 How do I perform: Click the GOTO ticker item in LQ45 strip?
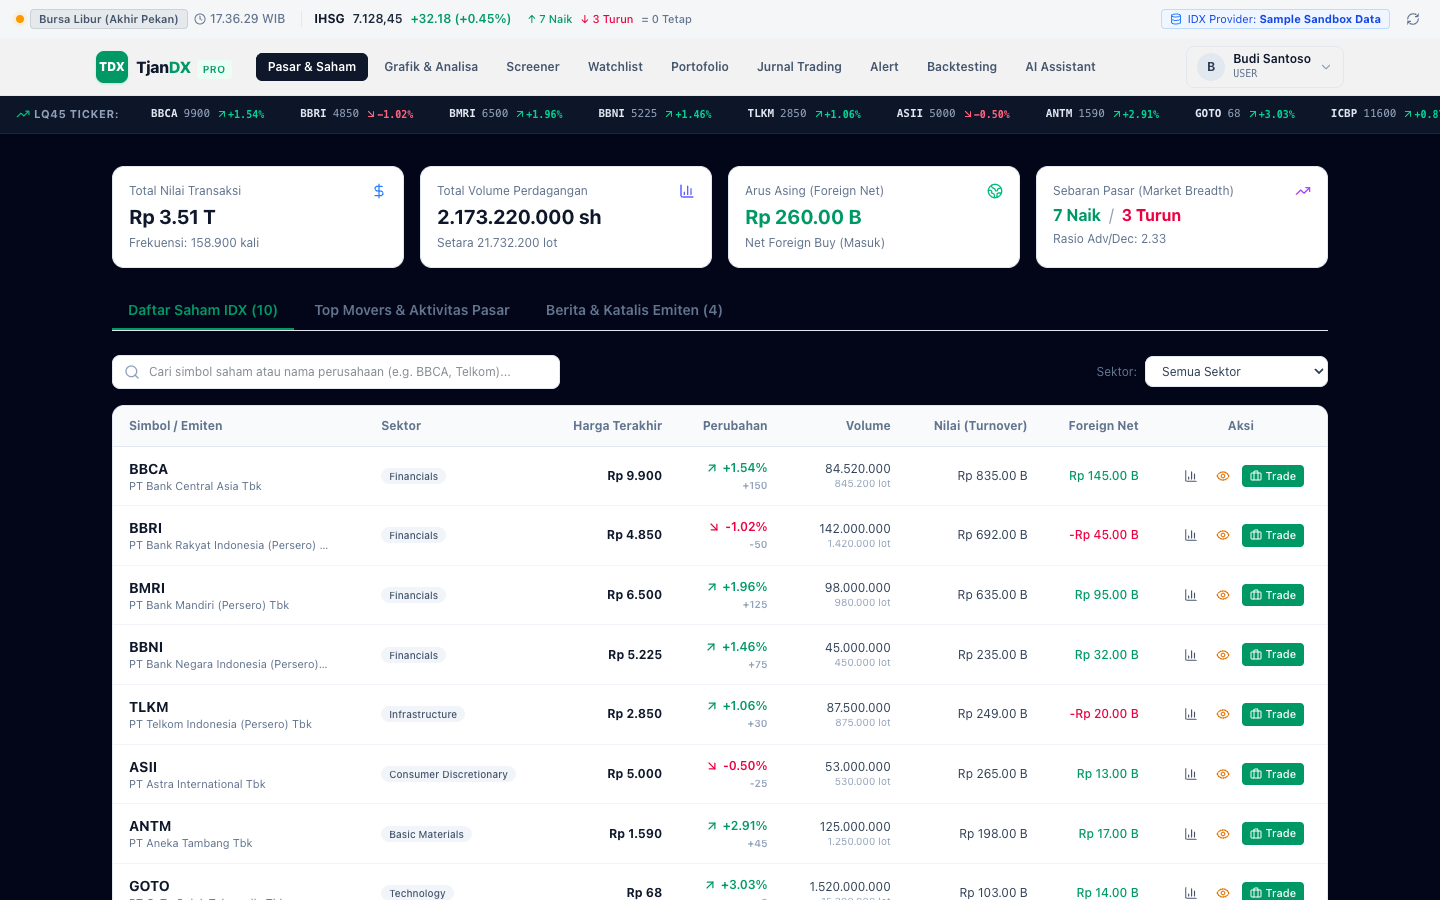click(1245, 114)
